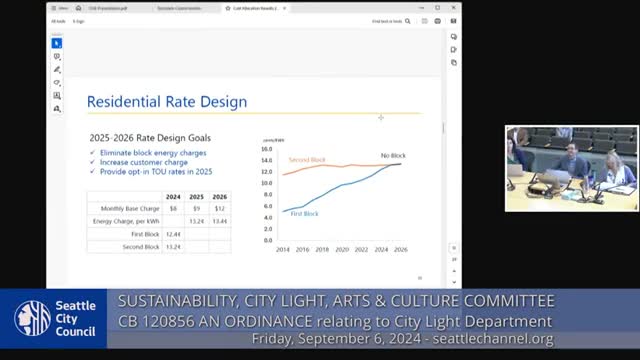This screenshot has width=640, height=360.
Task: Click 'Eliminate block energy charges' bullet
Action: [153, 153]
